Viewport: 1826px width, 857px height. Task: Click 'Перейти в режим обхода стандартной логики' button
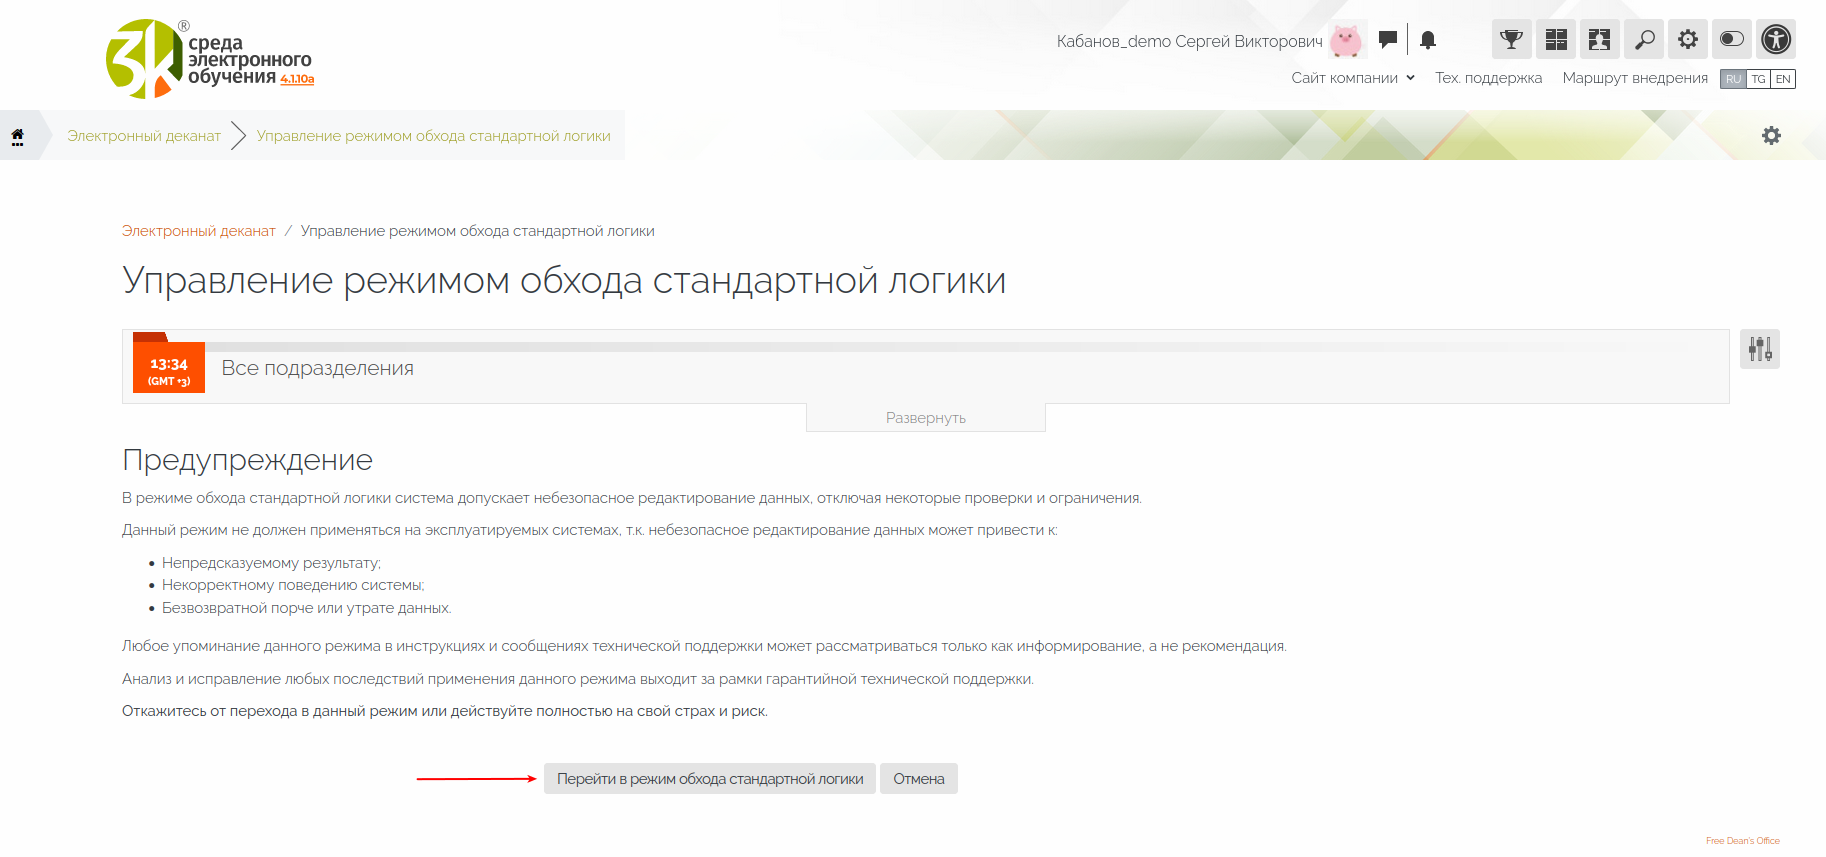(710, 779)
